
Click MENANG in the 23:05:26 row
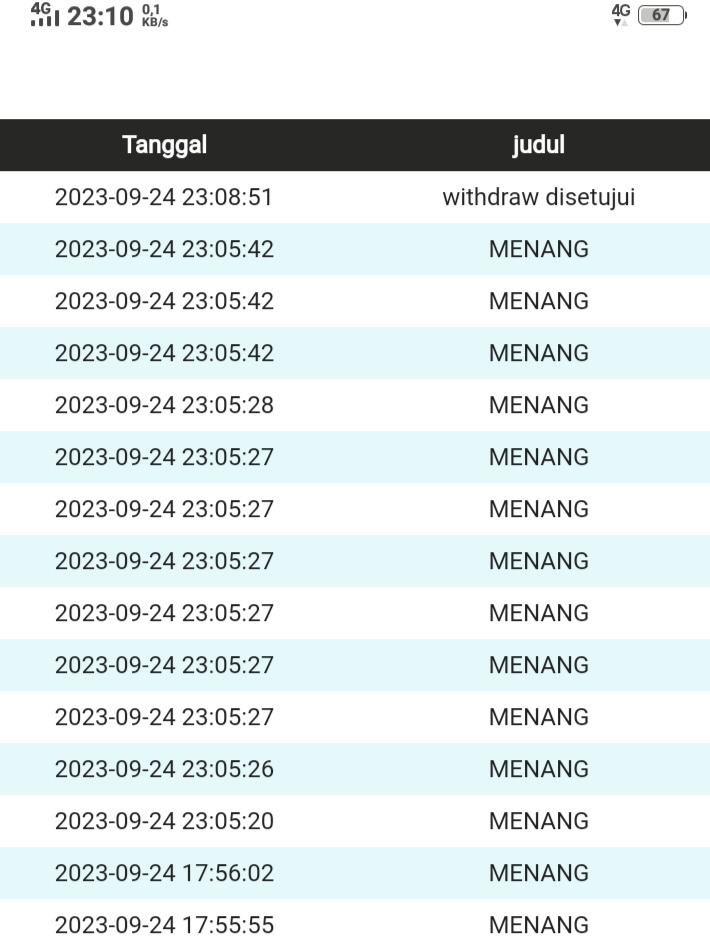pos(538,770)
